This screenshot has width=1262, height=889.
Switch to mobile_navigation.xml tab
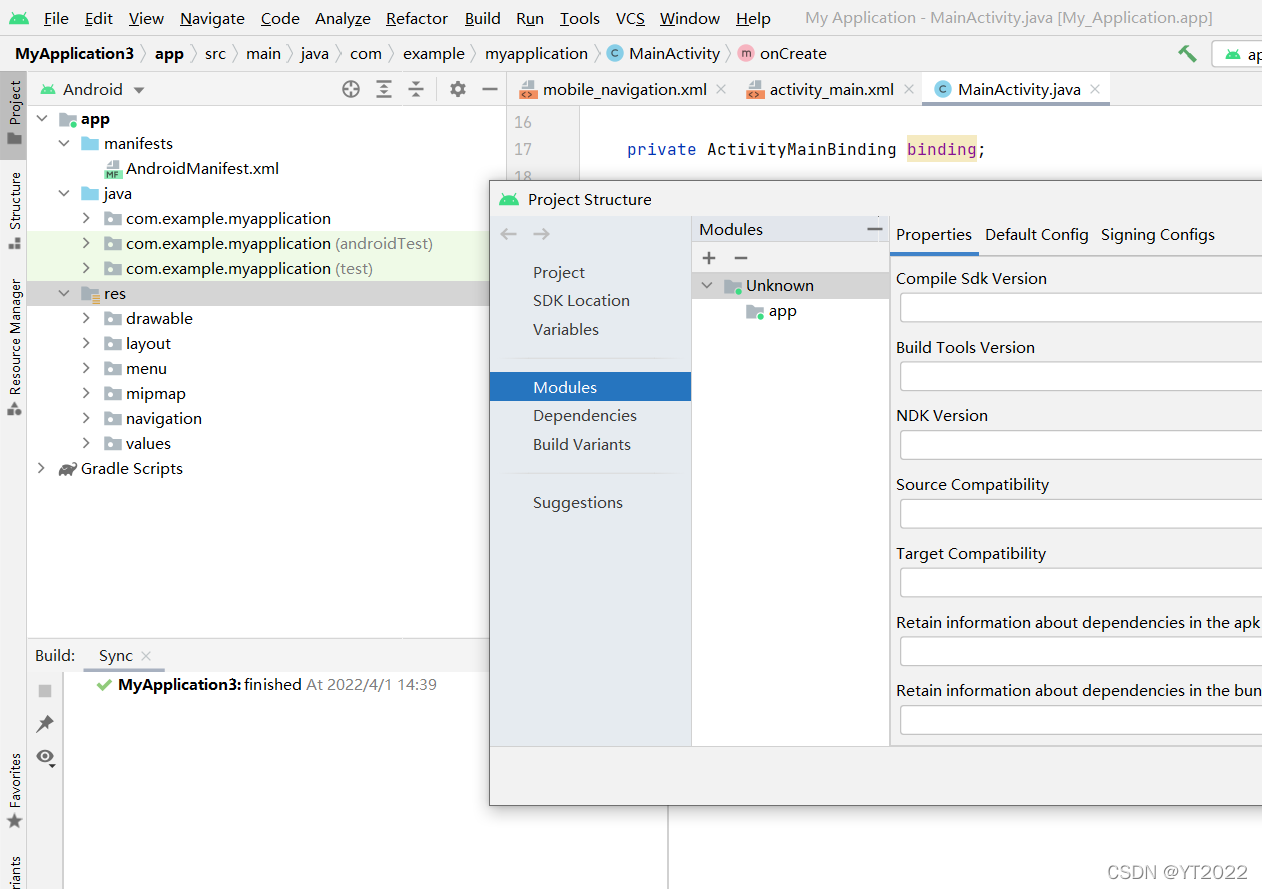[624, 89]
